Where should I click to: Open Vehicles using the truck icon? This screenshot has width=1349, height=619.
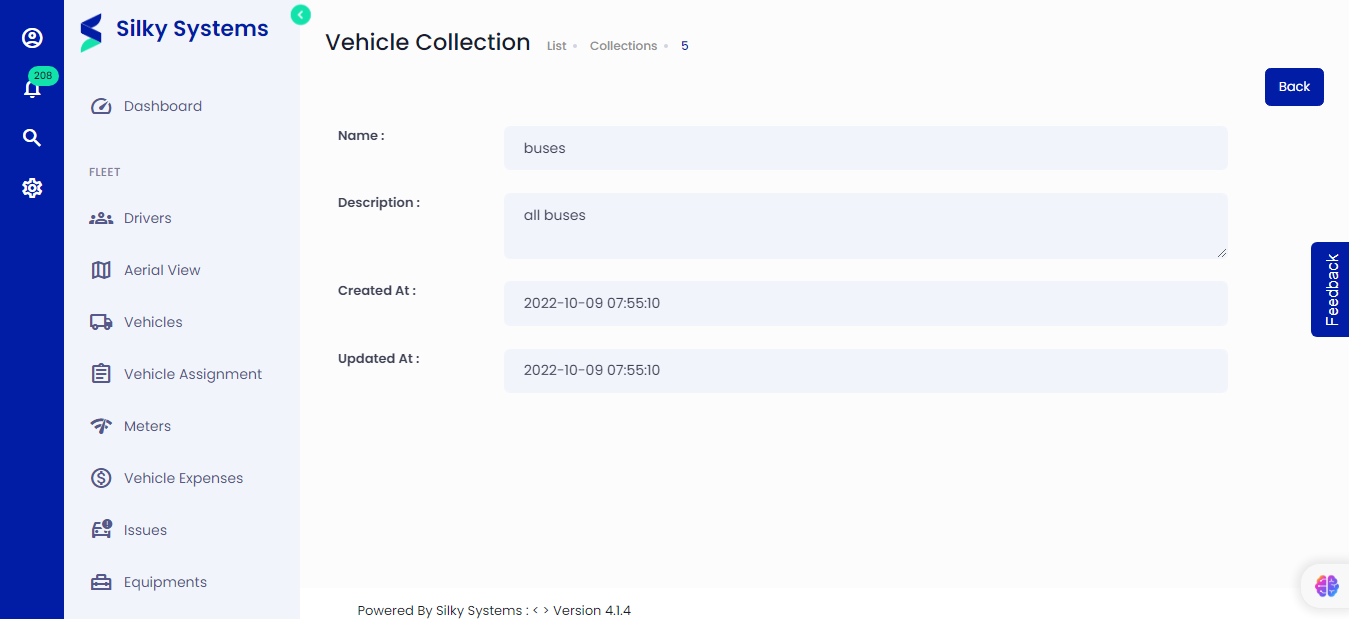[x=101, y=321]
